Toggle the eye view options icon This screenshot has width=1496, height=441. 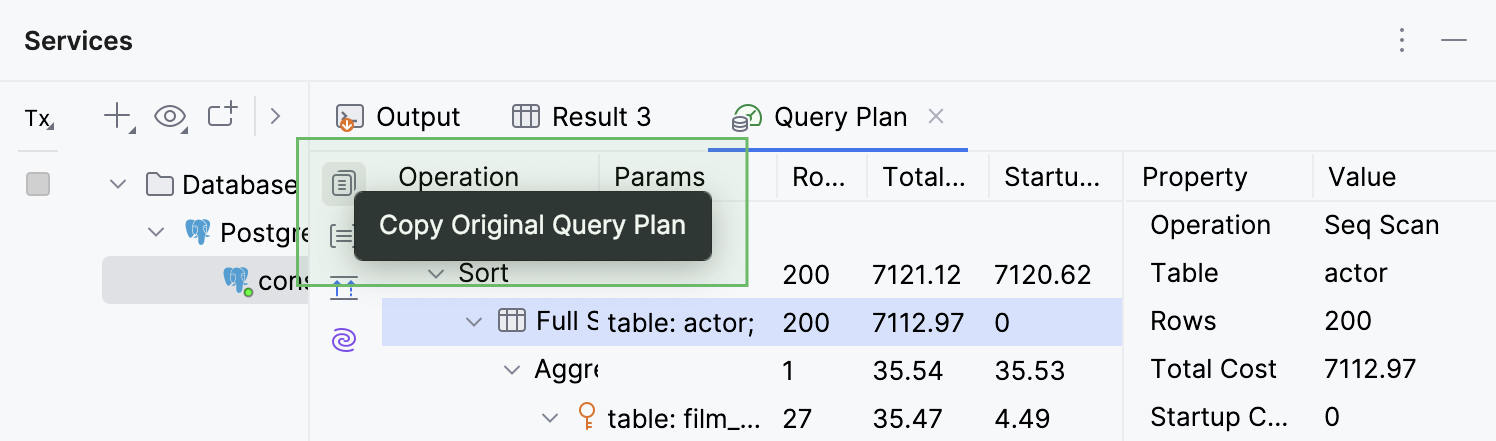click(x=171, y=117)
